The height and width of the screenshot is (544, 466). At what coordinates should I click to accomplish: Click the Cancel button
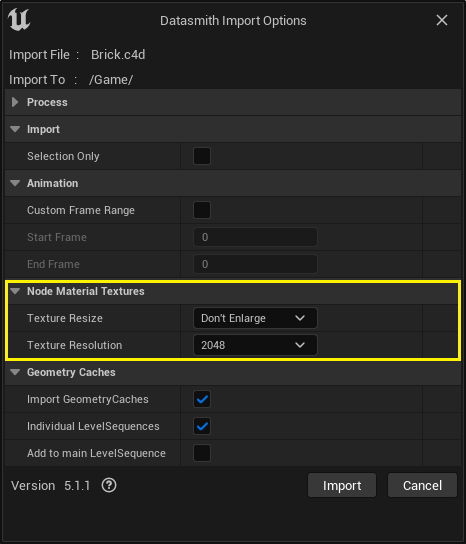[422, 485]
